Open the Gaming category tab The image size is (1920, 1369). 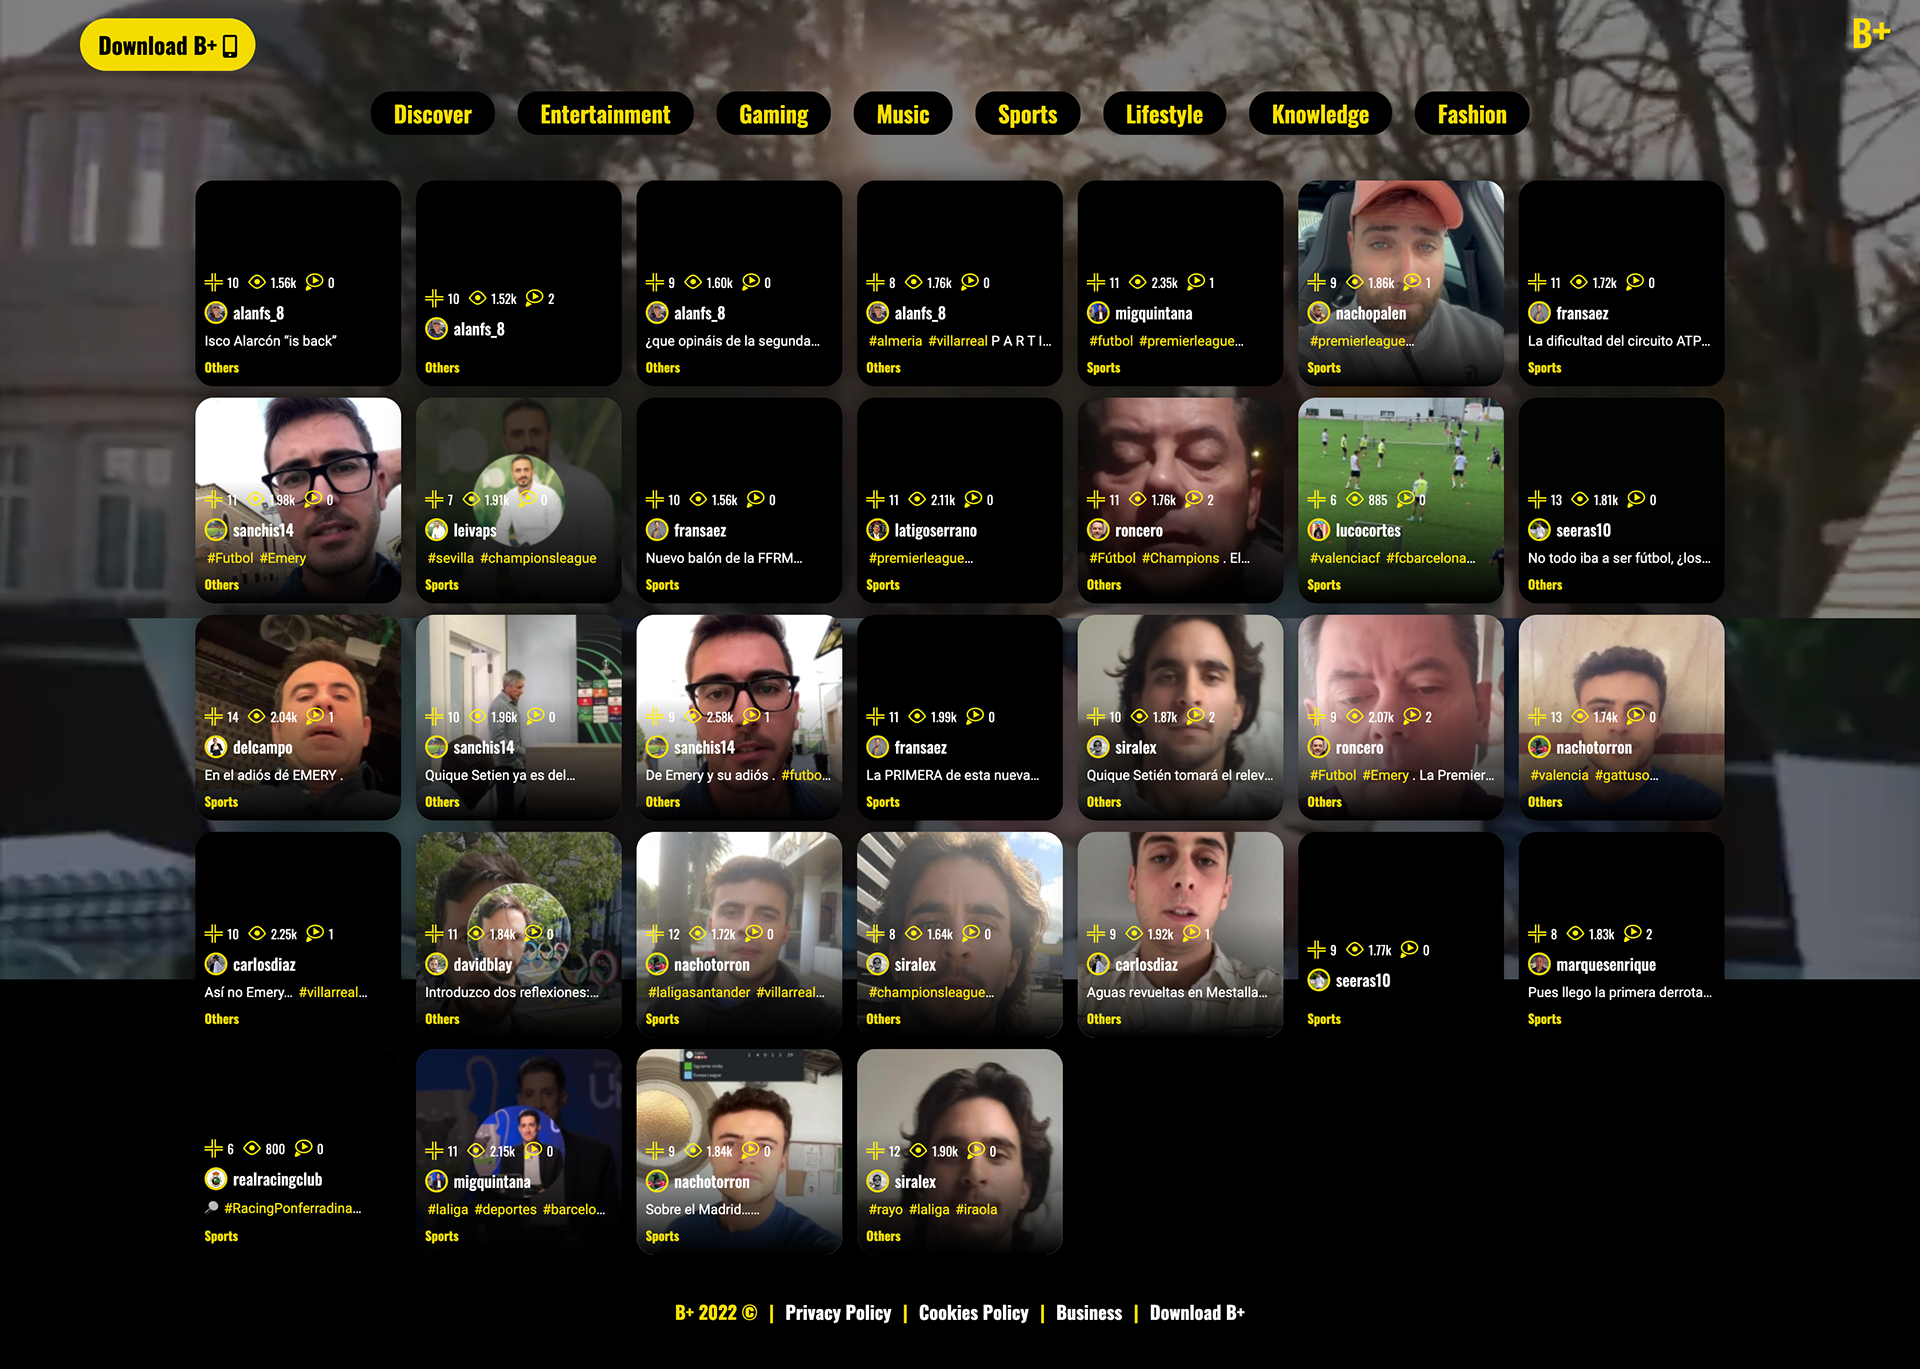click(x=773, y=115)
